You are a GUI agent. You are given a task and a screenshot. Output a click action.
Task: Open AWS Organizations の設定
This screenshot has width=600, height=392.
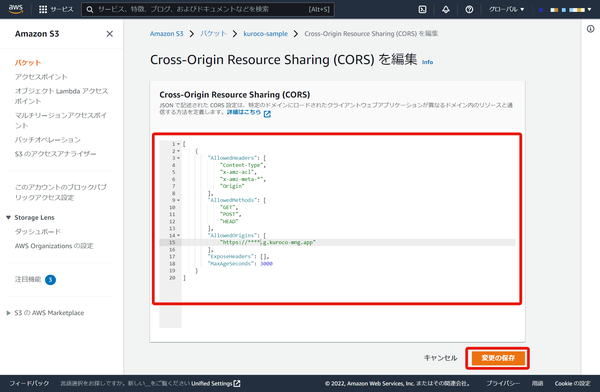[x=54, y=245]
